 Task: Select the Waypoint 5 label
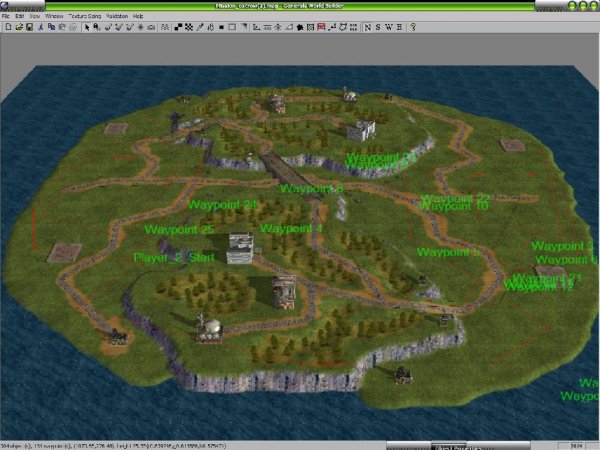(x=448, y=252)
